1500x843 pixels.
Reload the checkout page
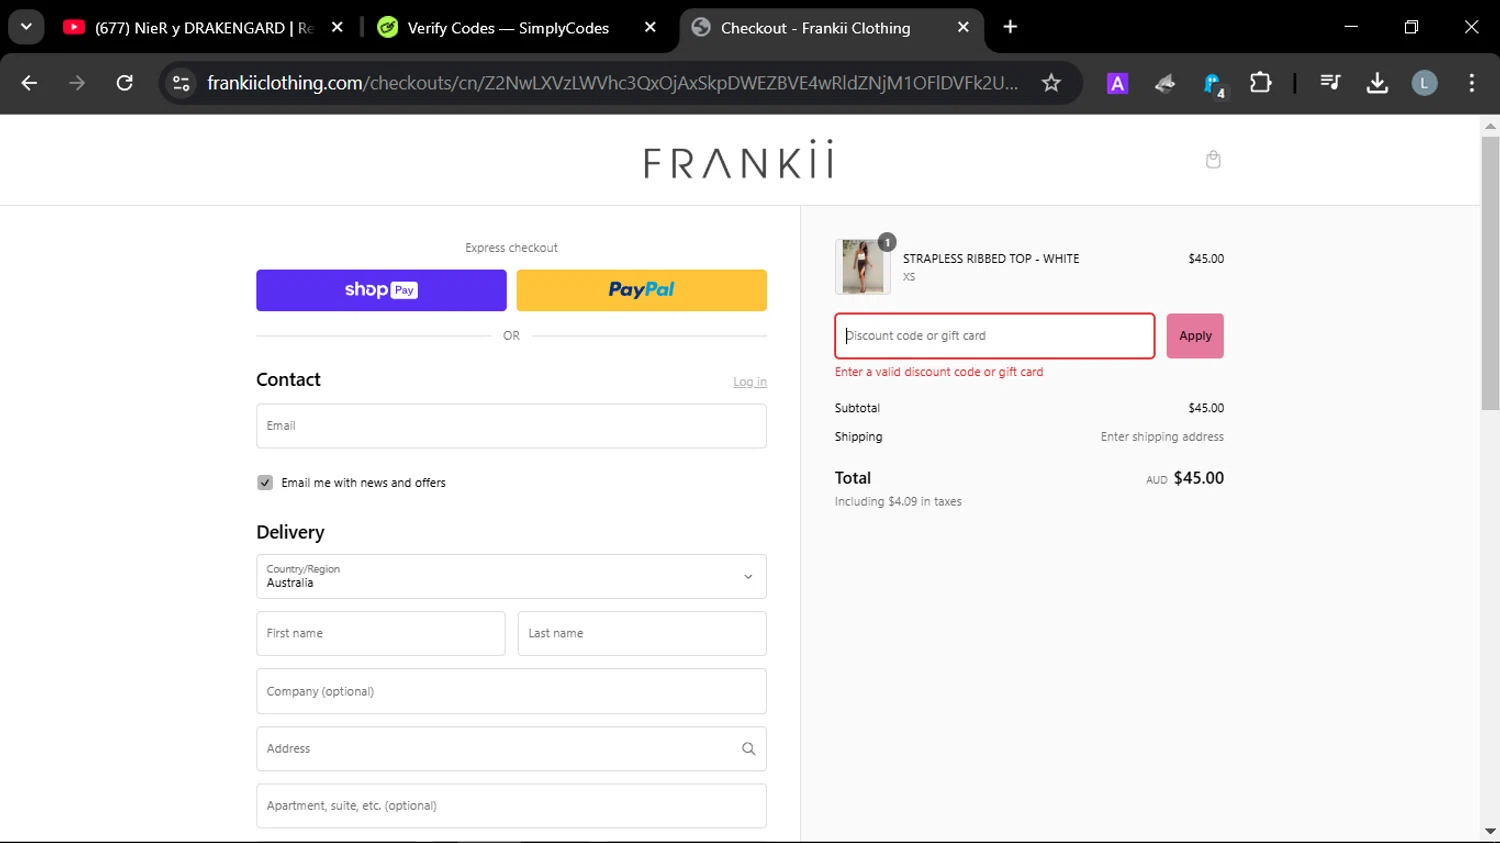click(x=125, y=83)
